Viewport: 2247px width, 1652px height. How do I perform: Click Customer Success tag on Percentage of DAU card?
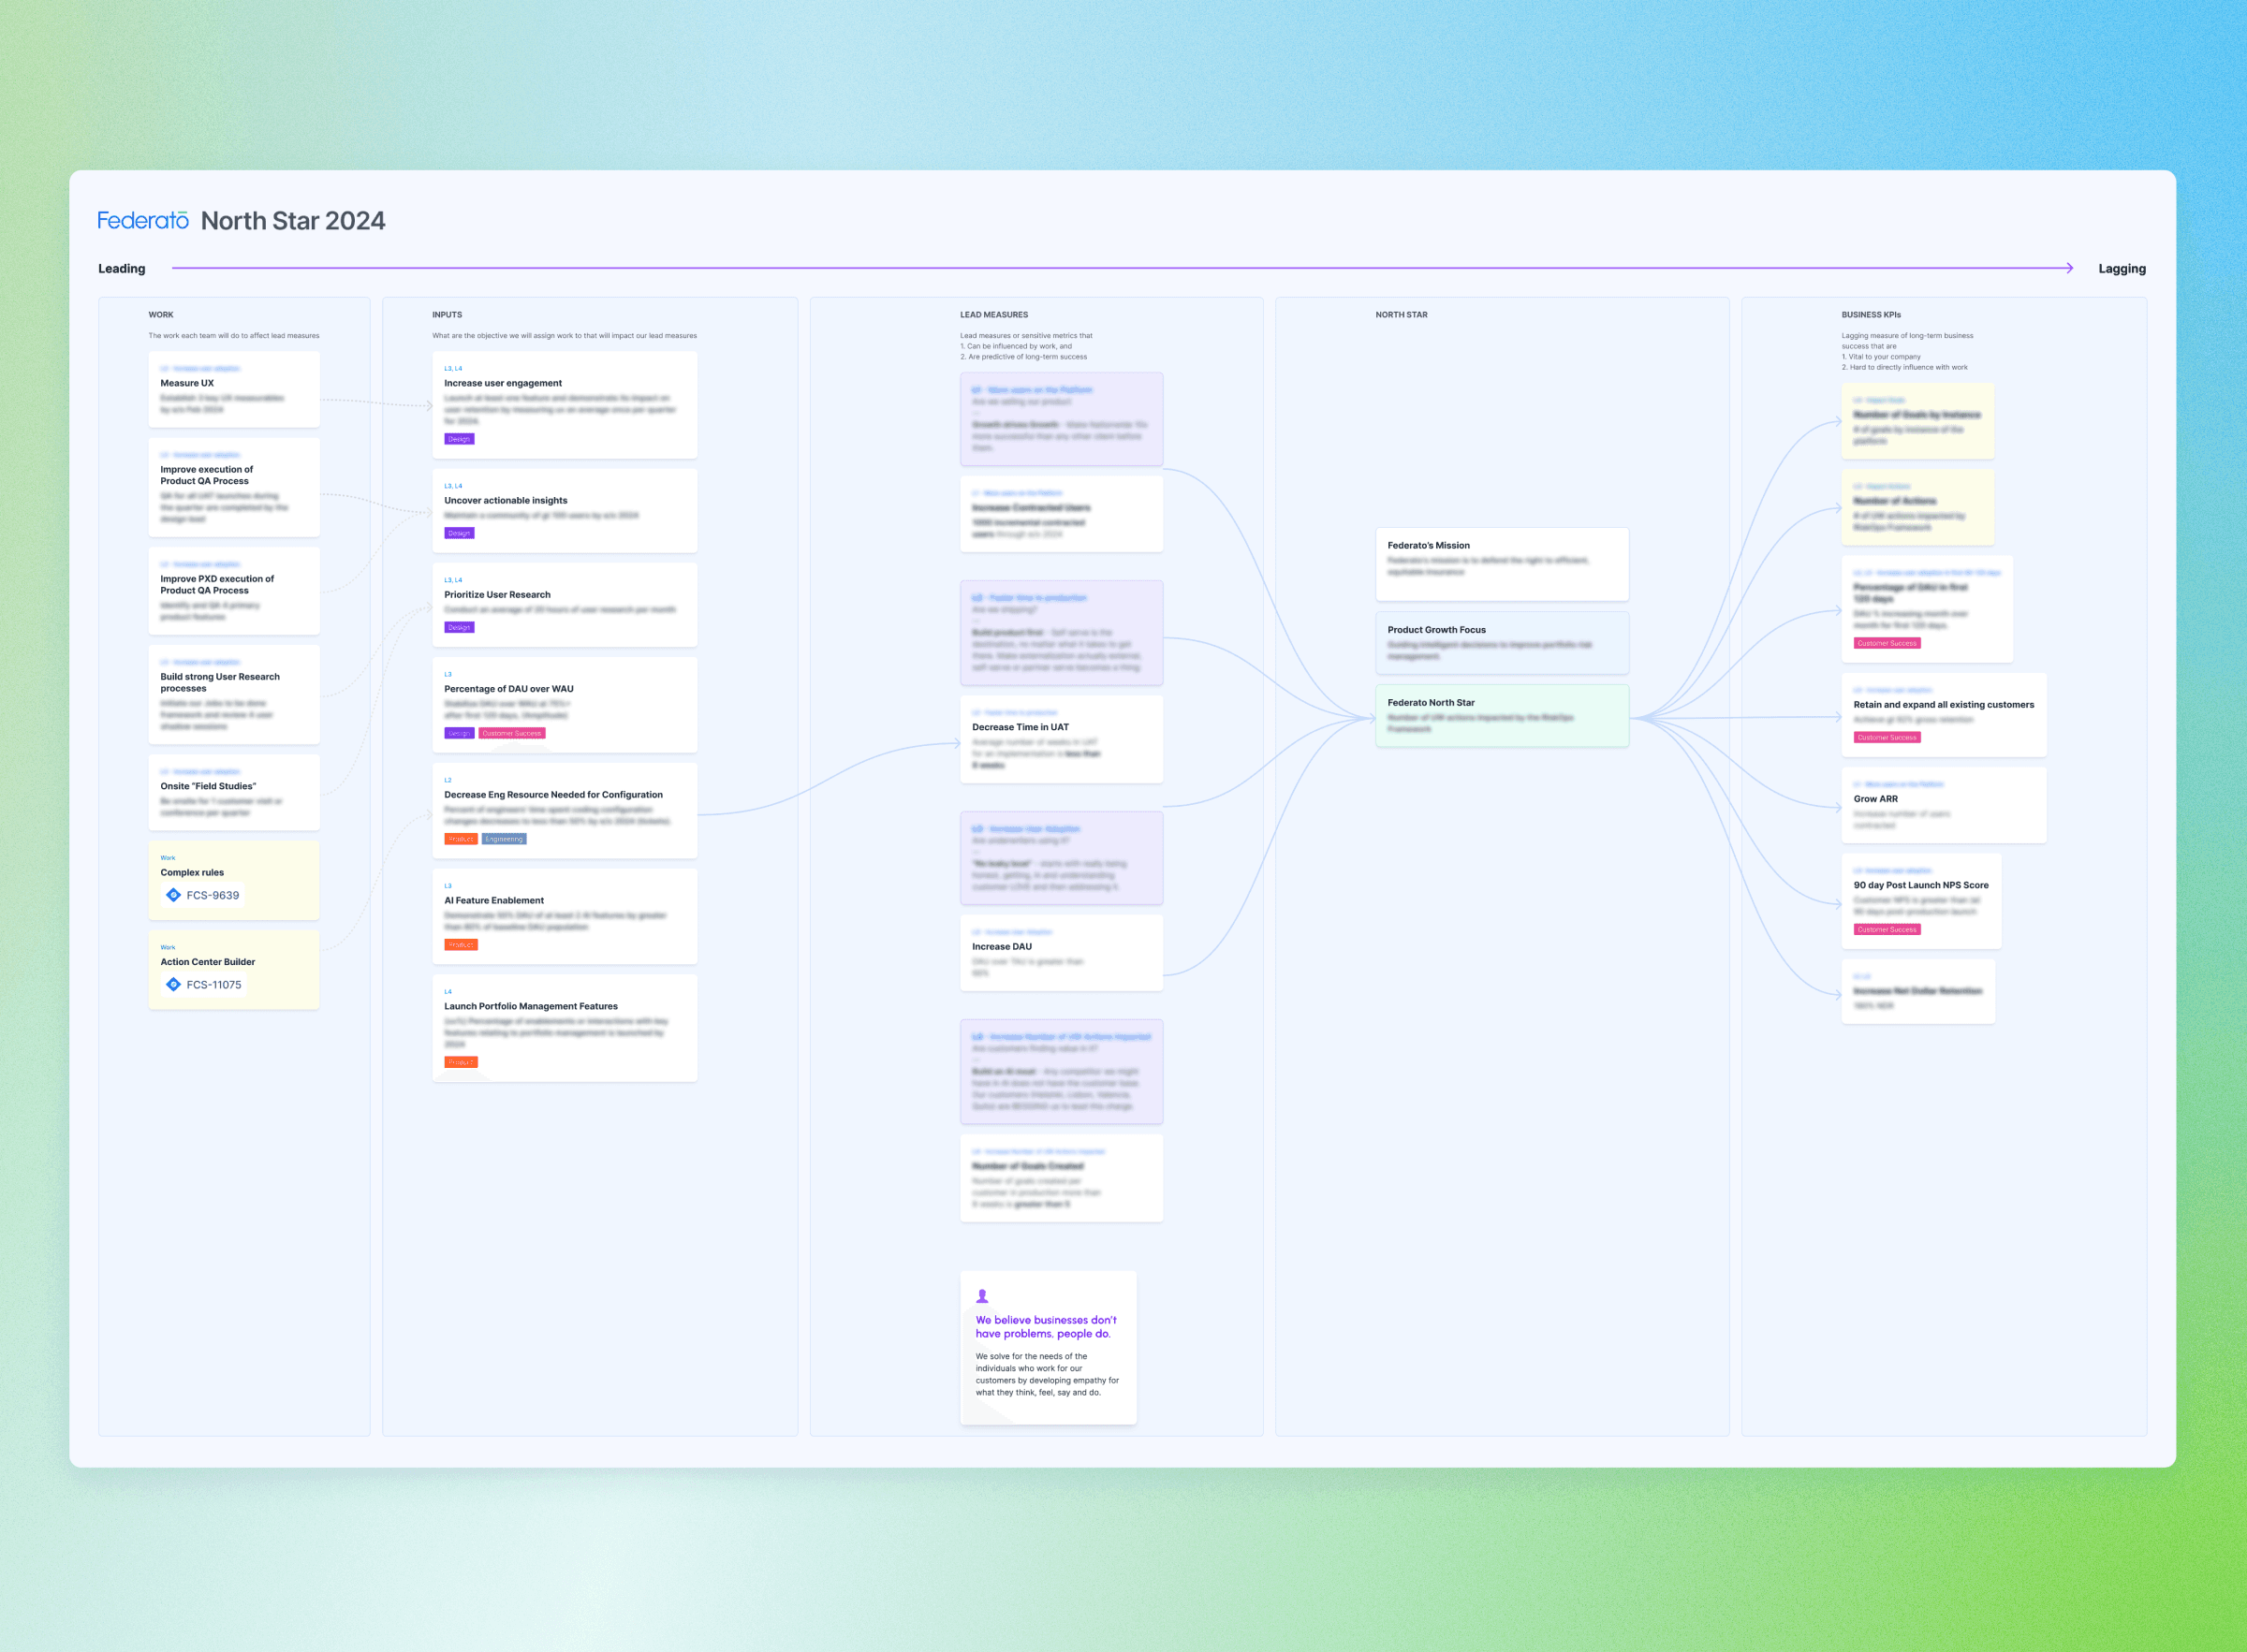511,733
